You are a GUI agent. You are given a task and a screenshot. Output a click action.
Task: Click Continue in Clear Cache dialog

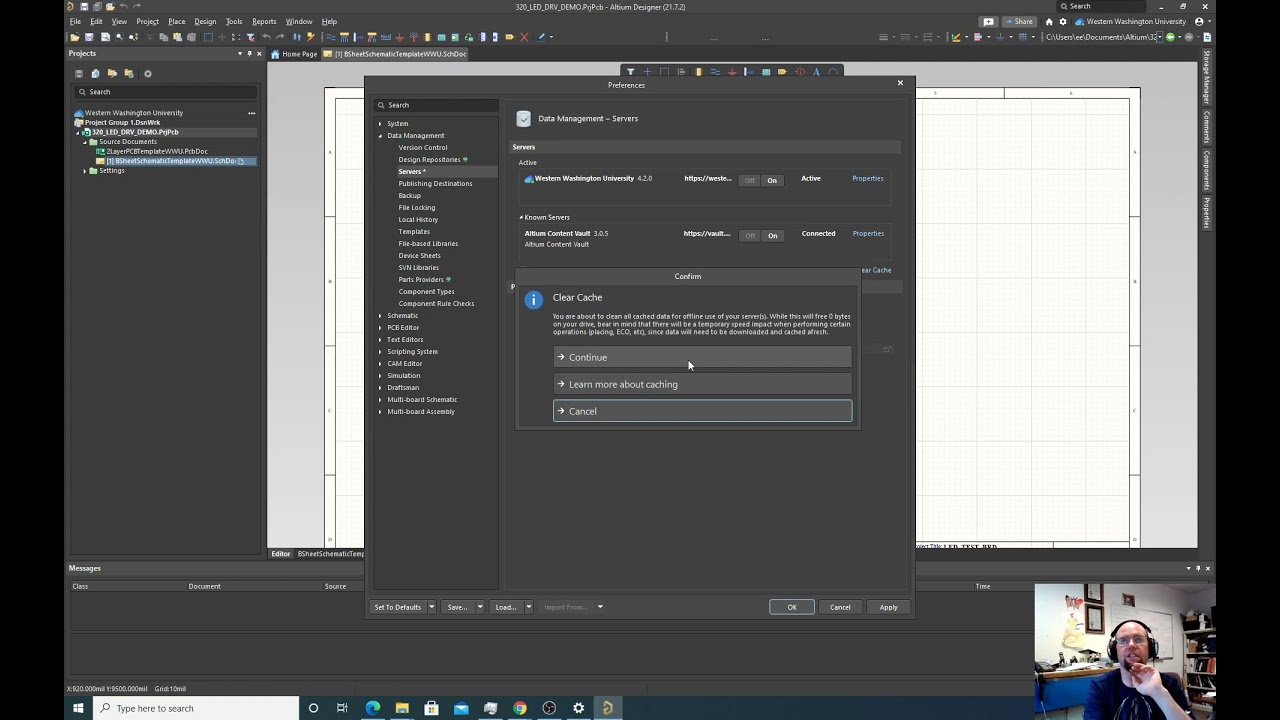coord(702,357)
